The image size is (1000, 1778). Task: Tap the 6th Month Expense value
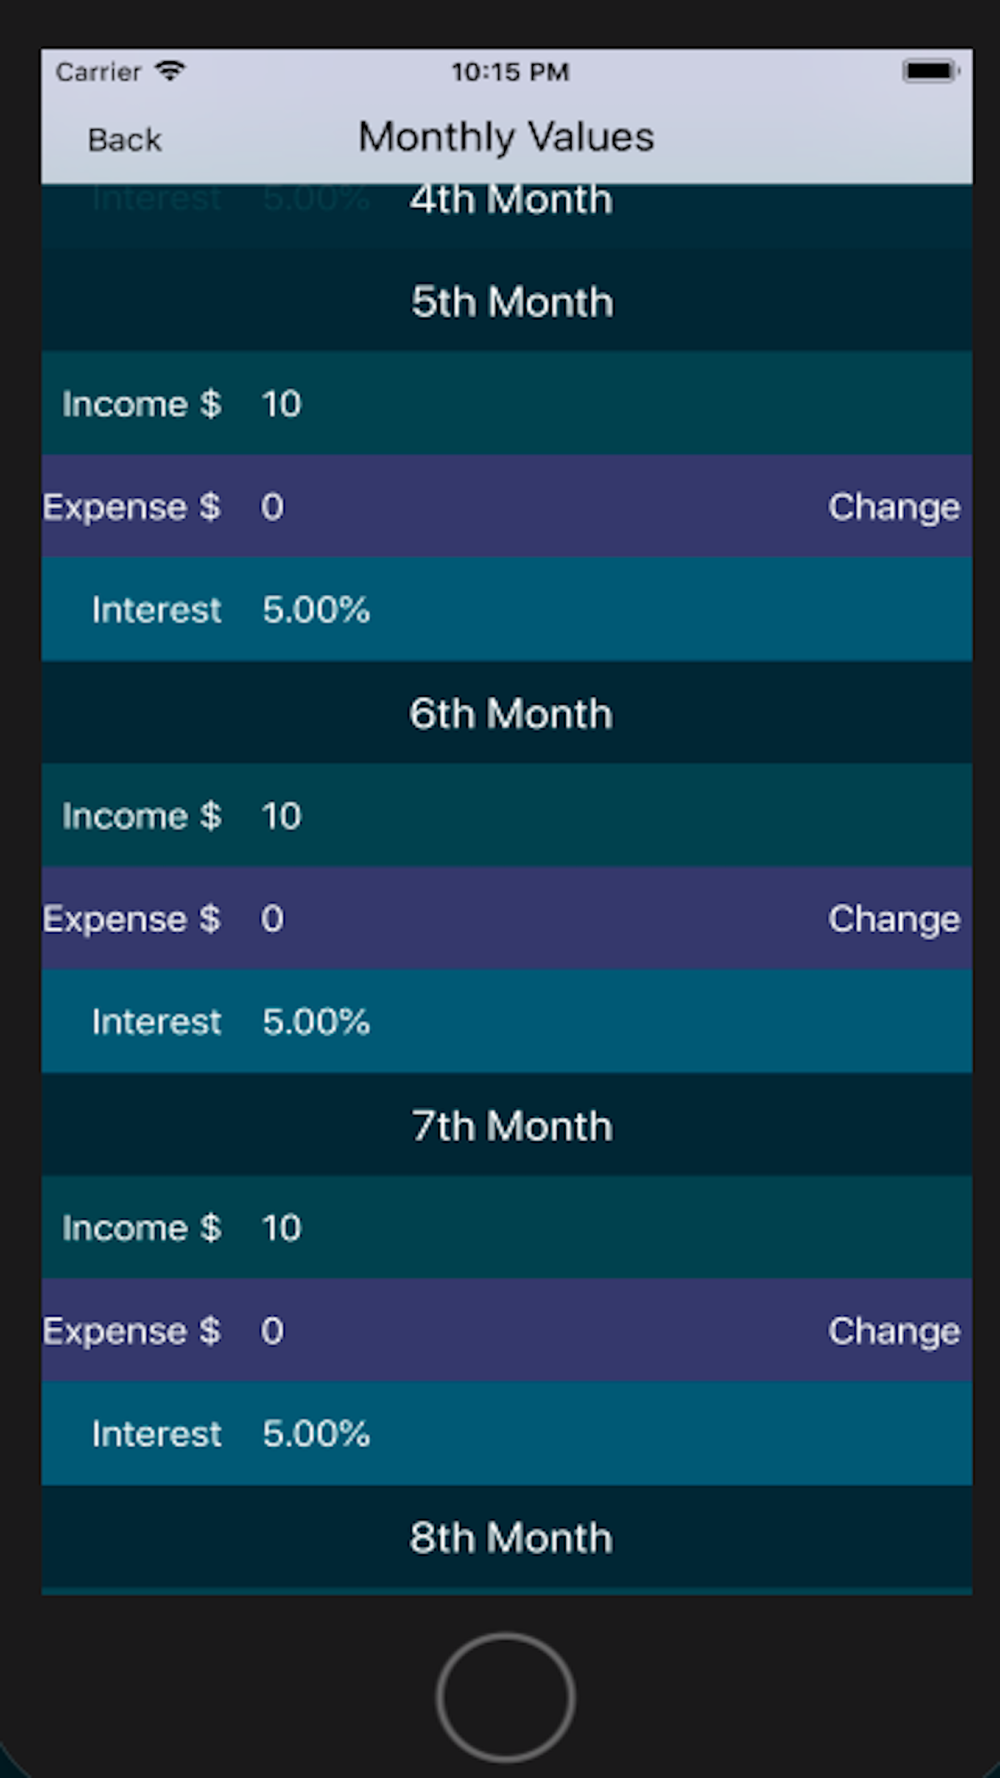pos(272,919)
